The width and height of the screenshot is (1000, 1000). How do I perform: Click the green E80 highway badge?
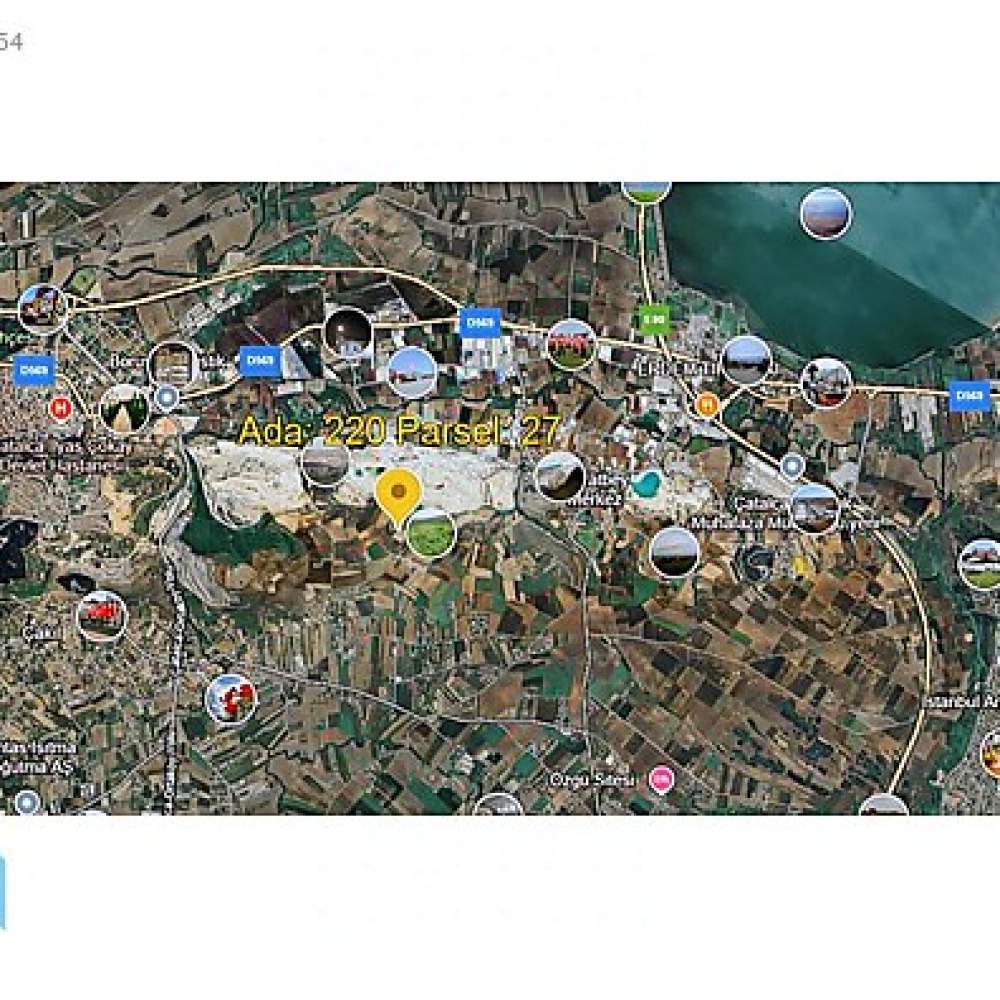coord(654,320)
